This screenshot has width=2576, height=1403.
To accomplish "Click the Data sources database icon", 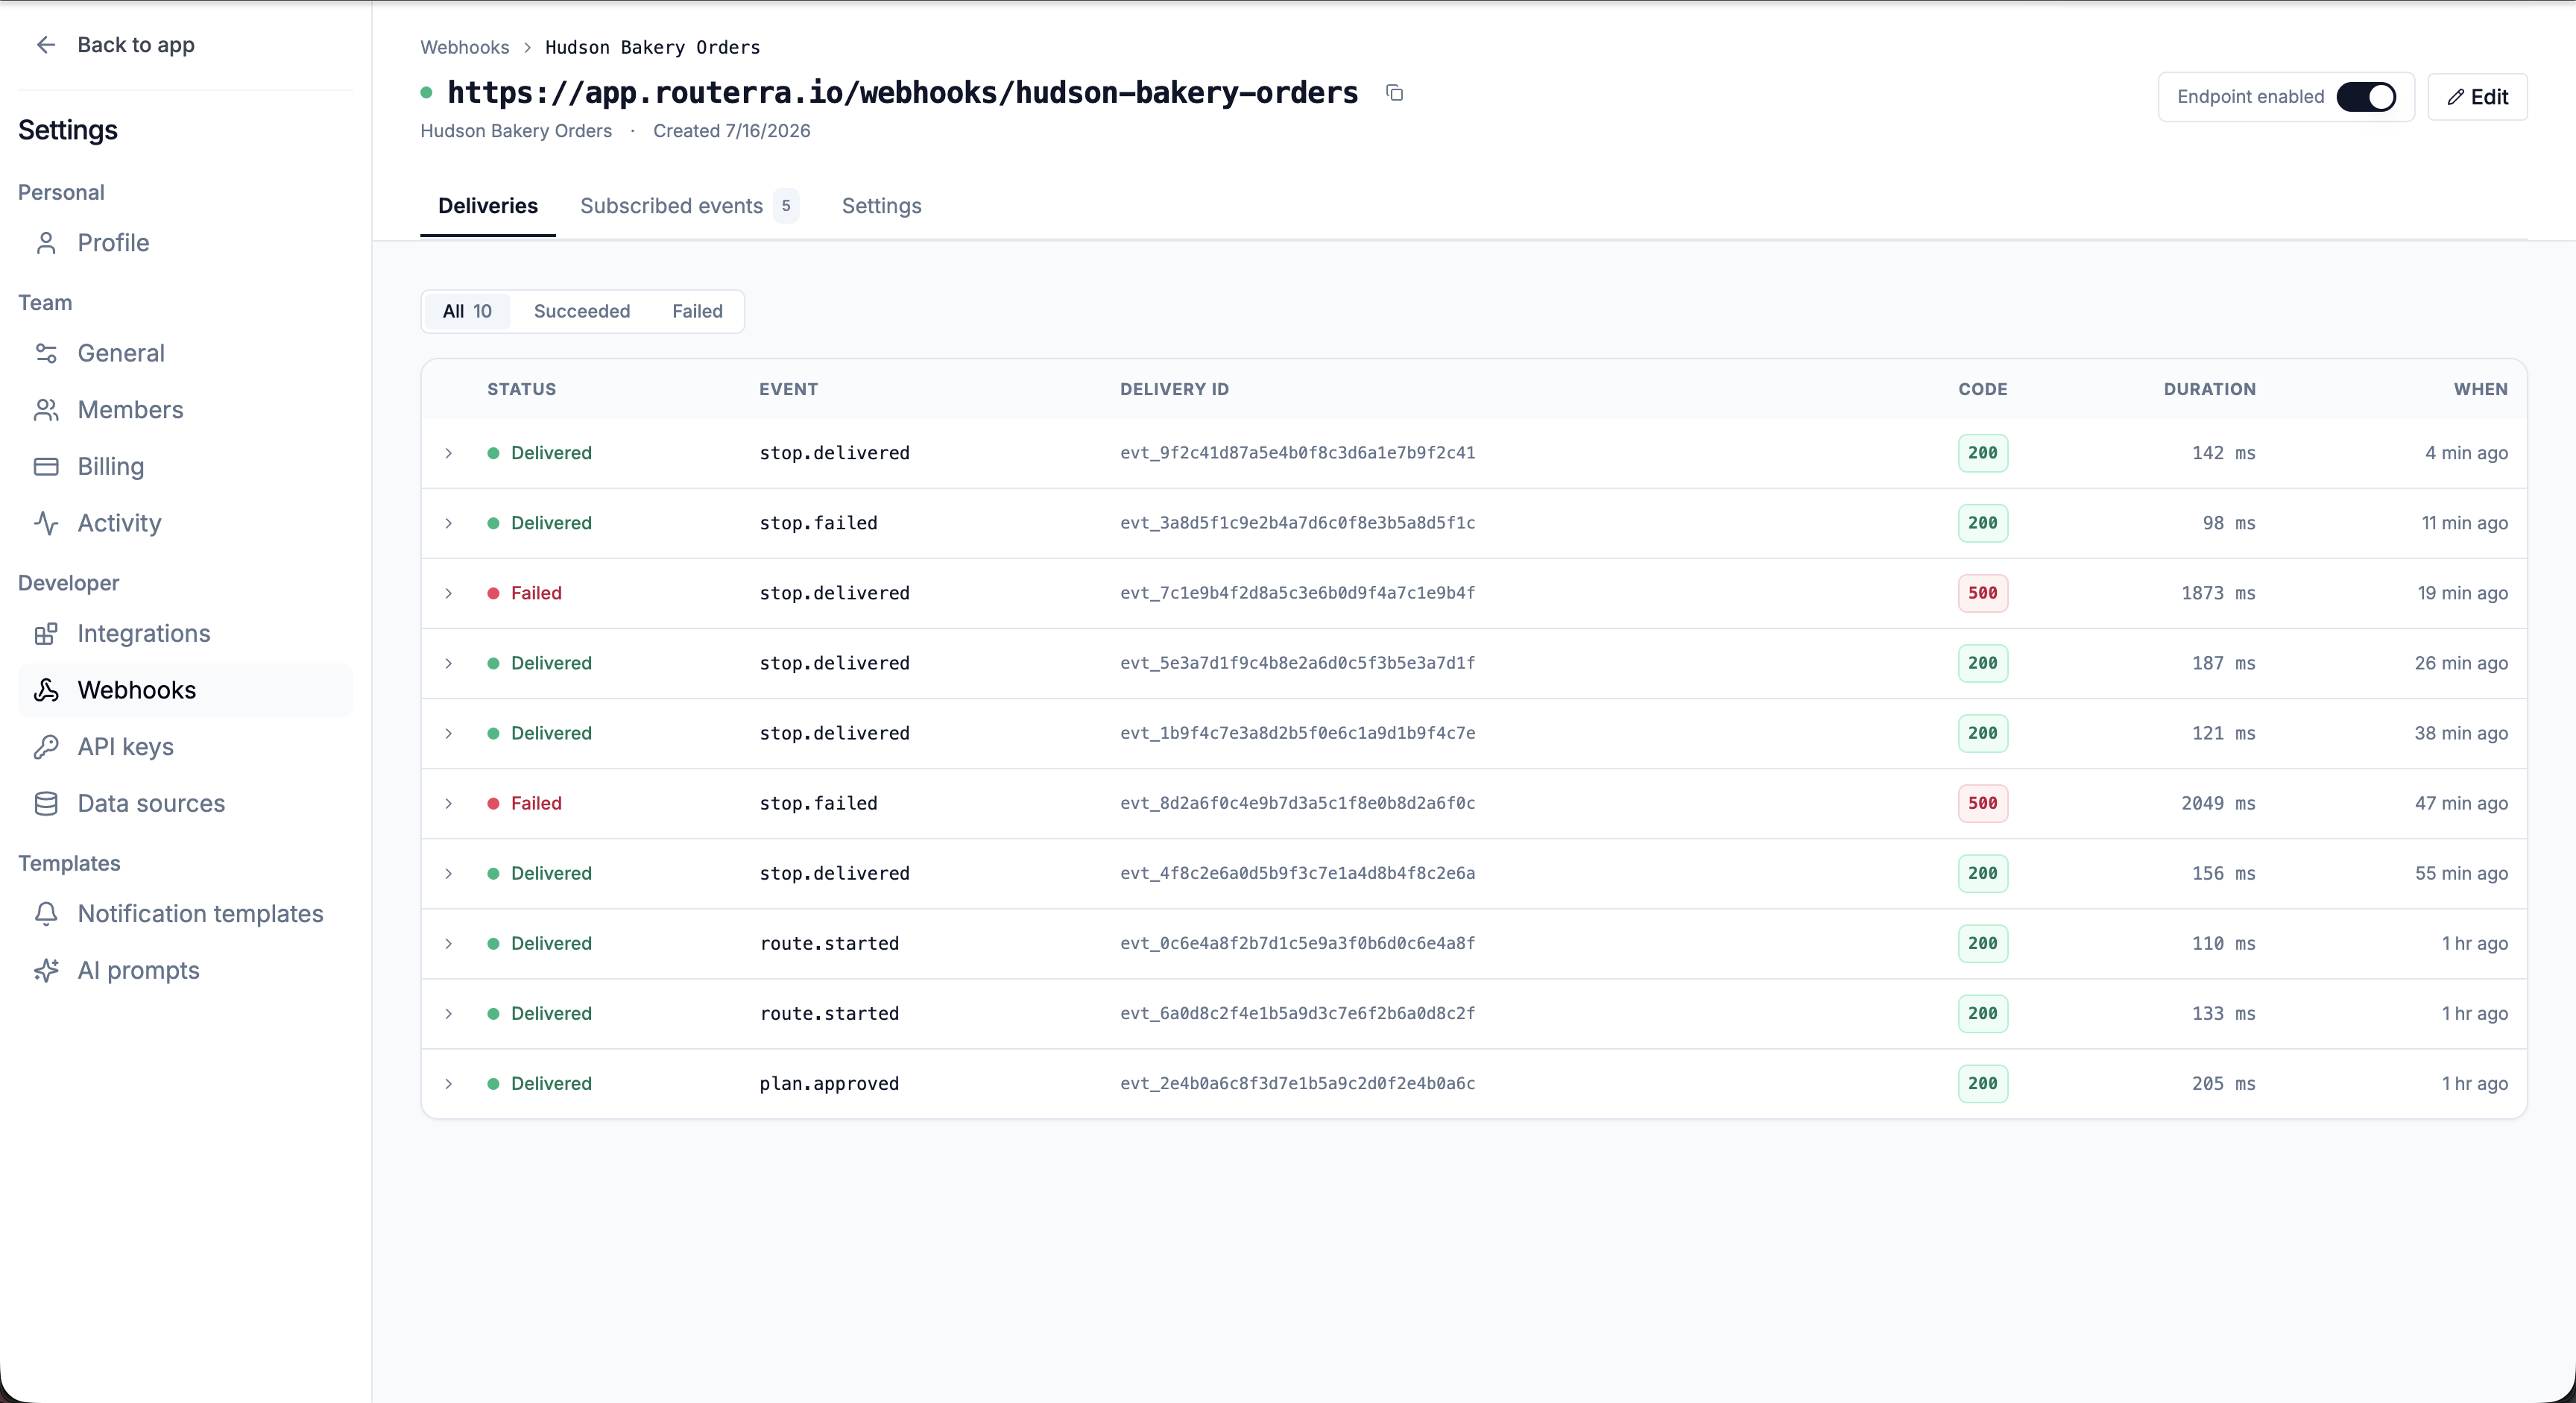I will (46, 804).
